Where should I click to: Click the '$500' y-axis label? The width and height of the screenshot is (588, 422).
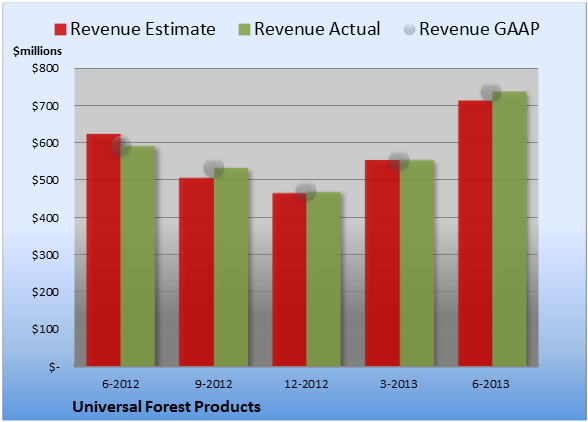point(45,180)
